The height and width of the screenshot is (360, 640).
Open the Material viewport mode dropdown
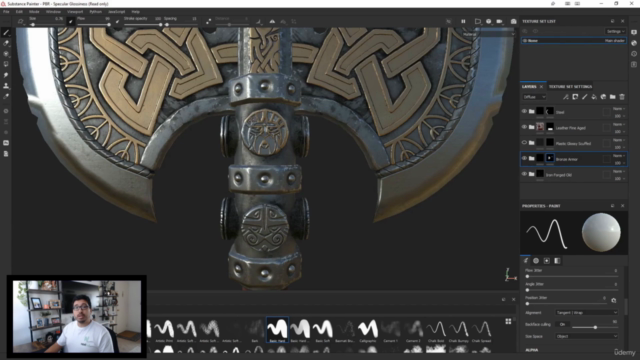point(488,34)
